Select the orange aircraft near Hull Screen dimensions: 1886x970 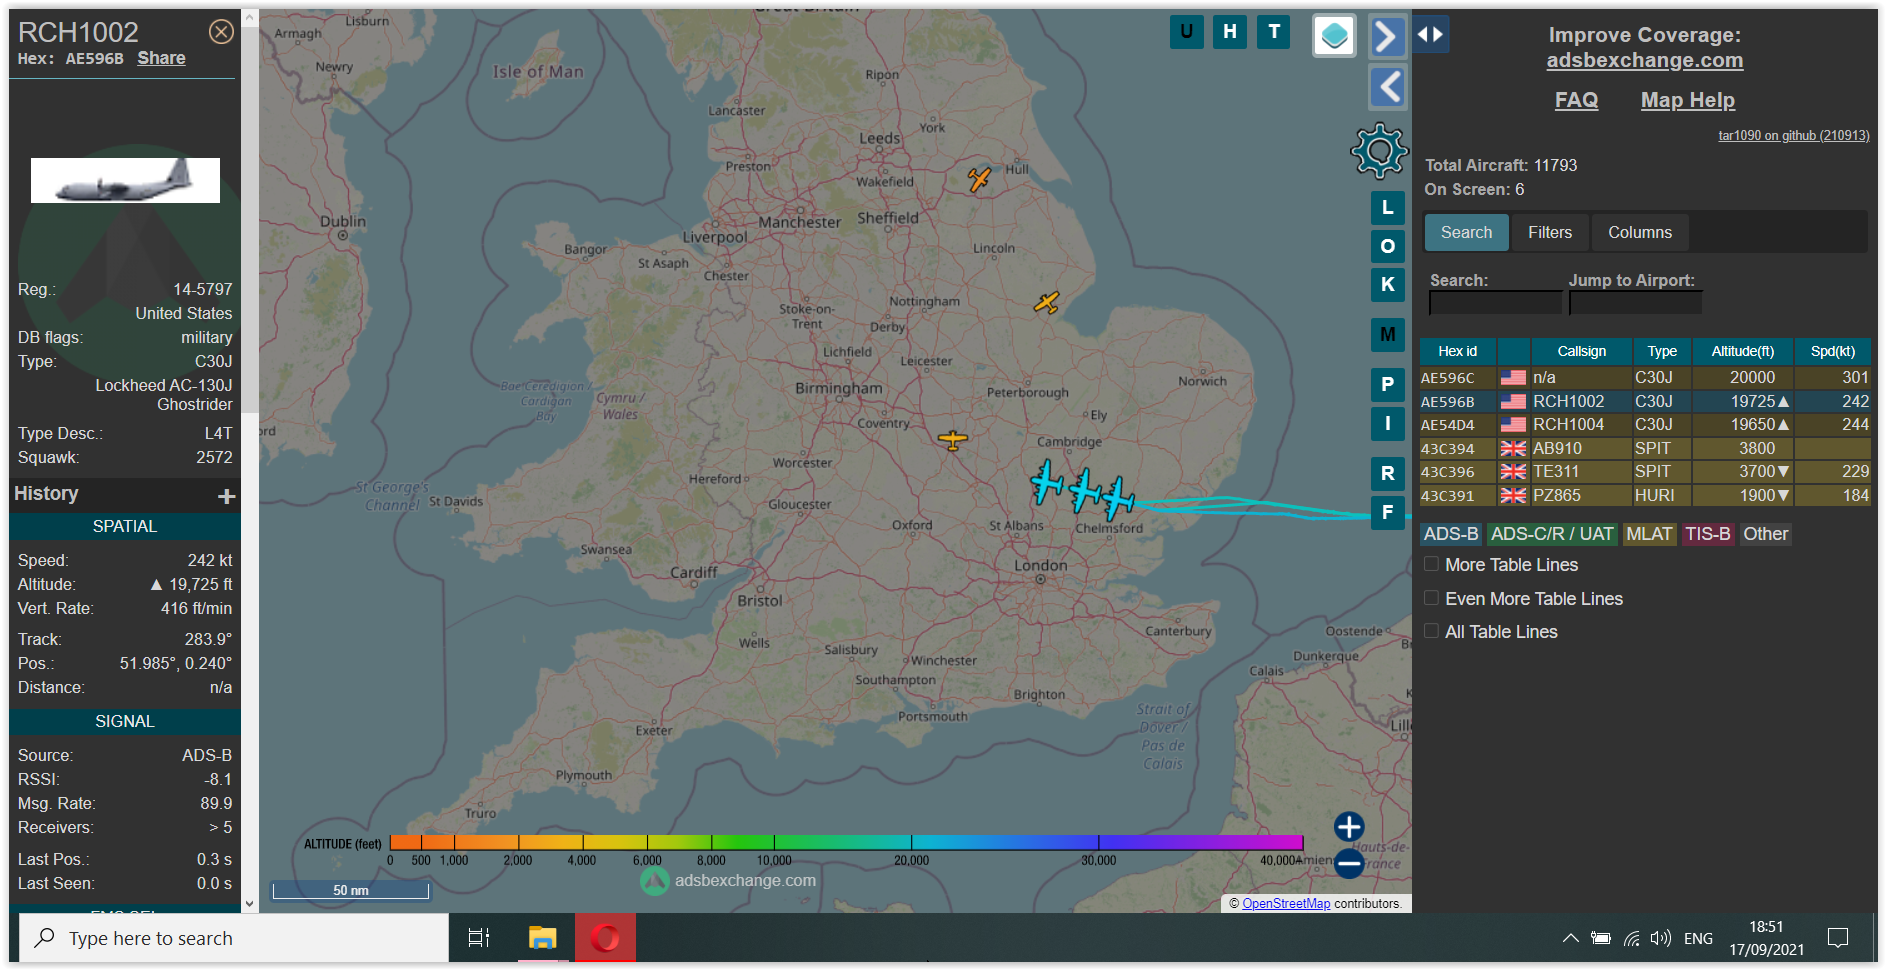(x=979, y=179)
